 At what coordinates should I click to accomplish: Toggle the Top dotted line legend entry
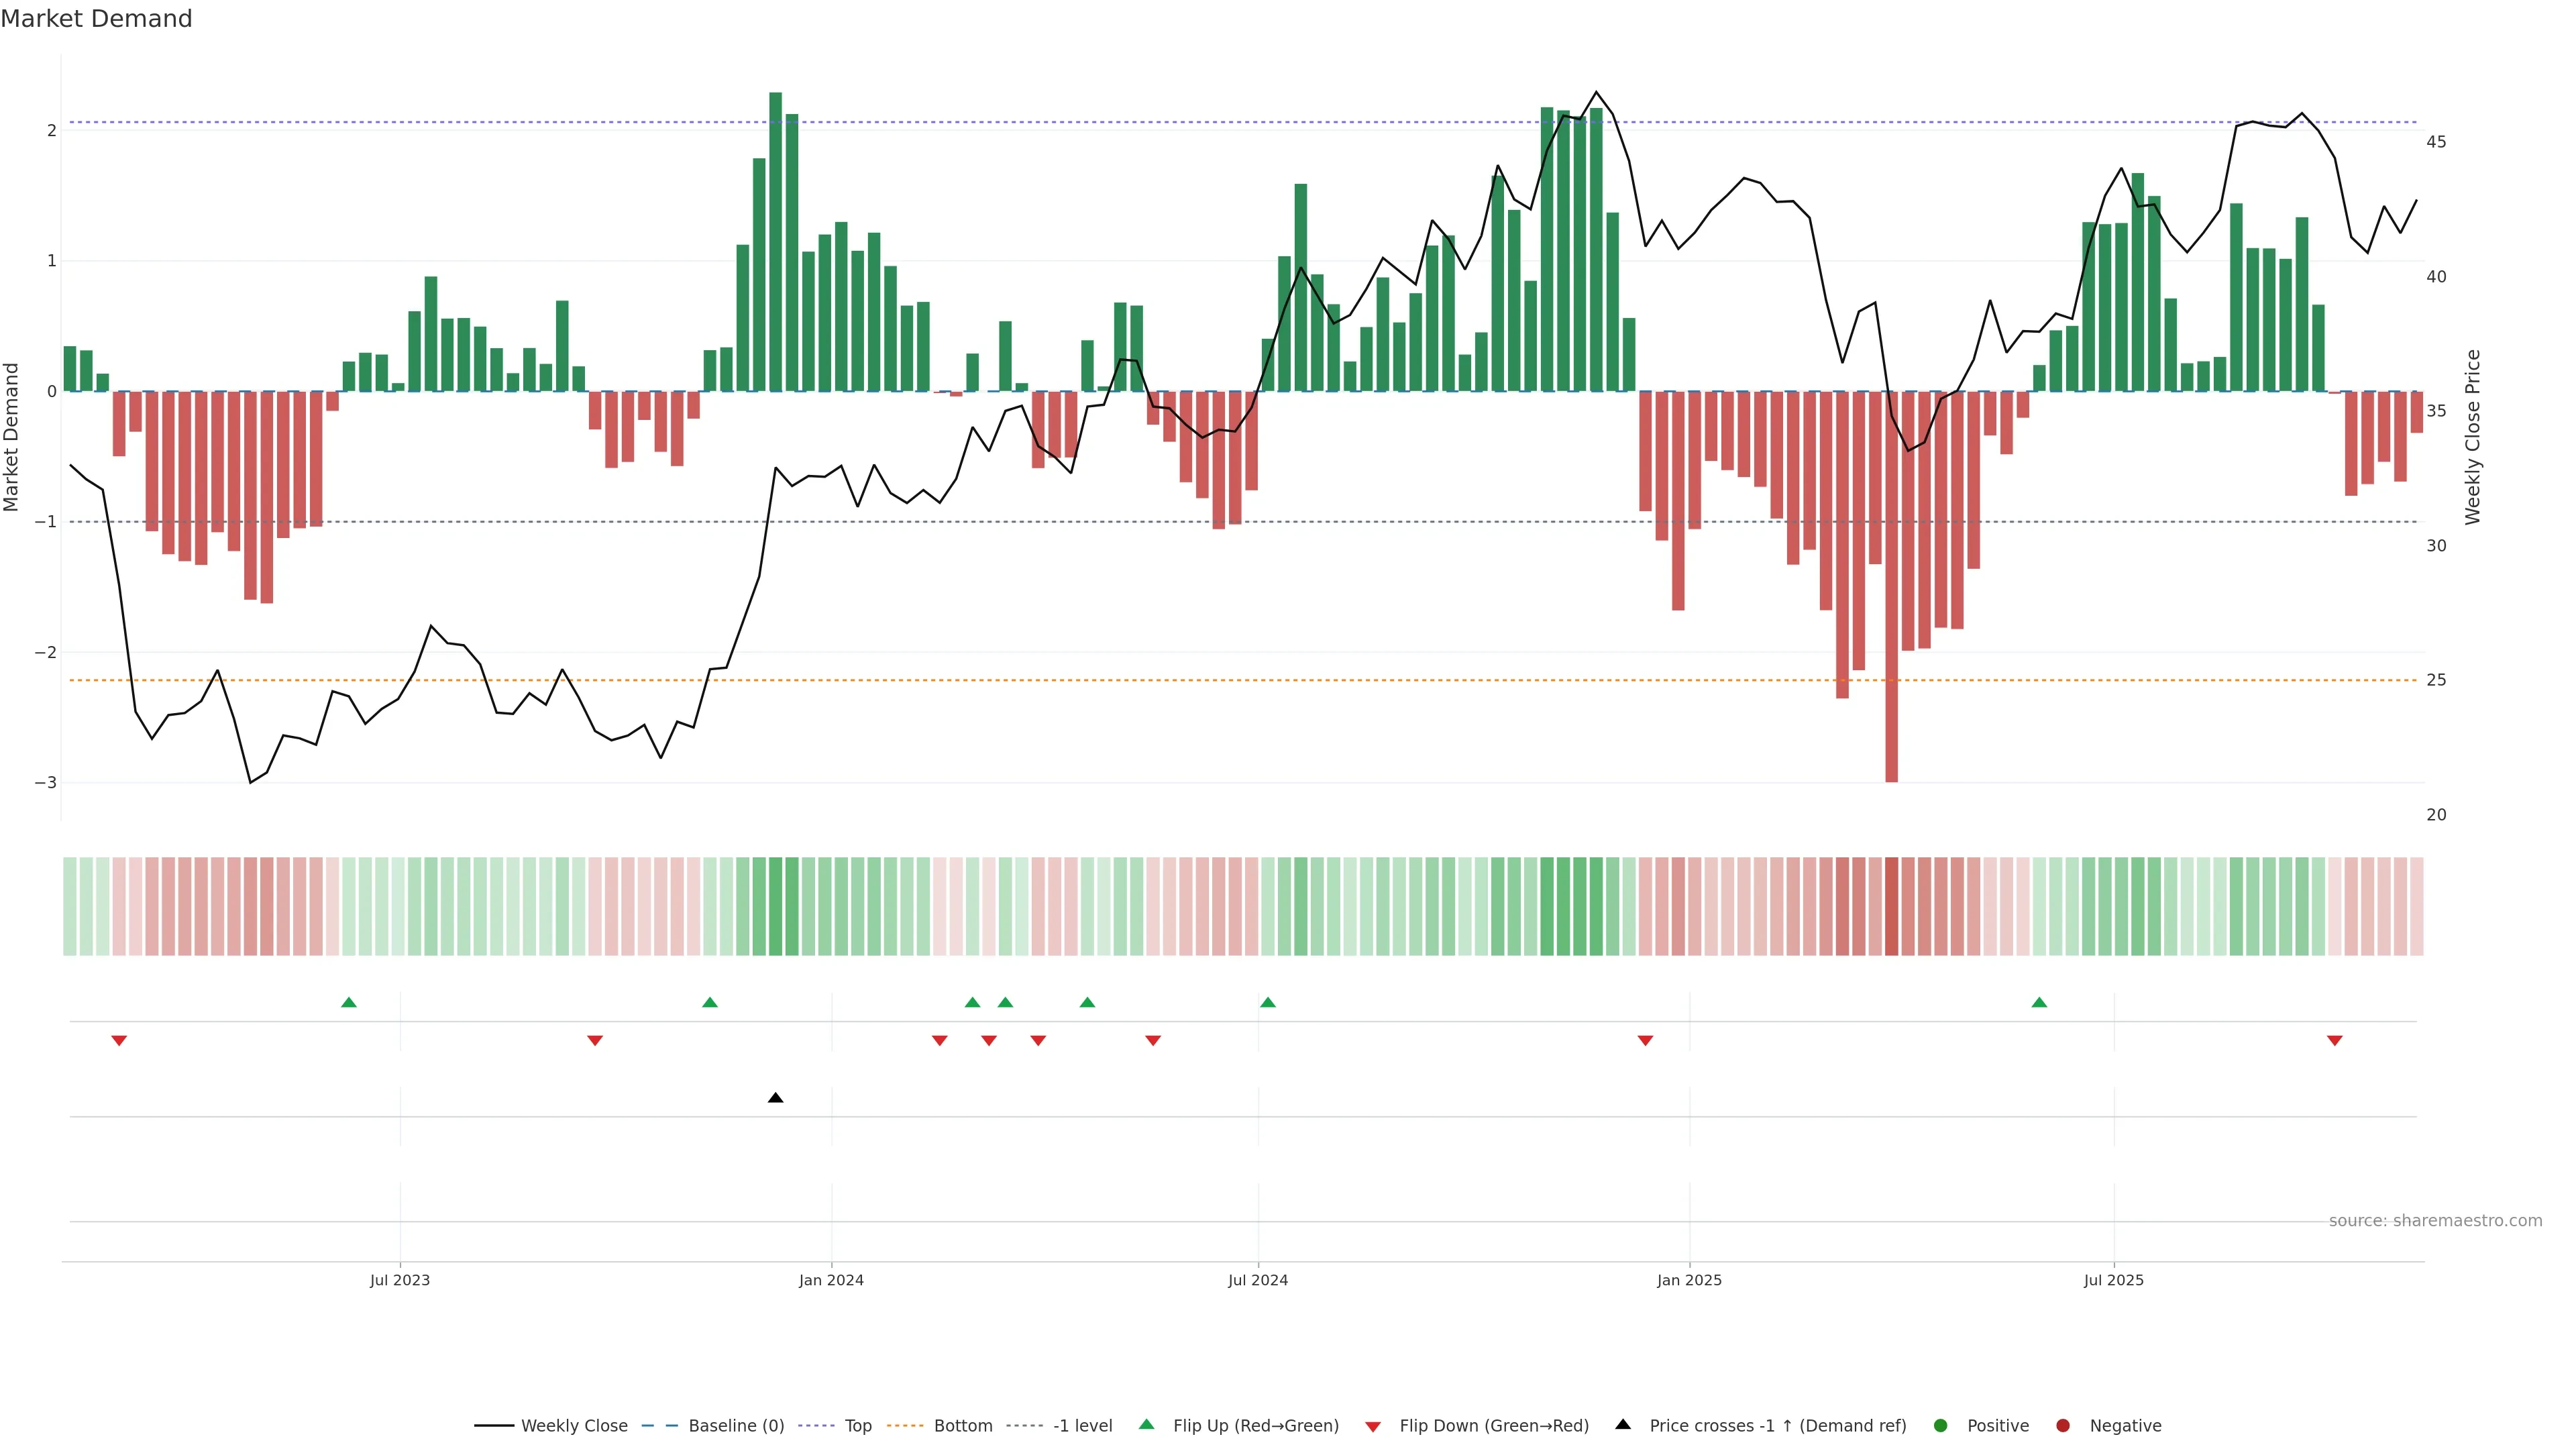(857, 1426)
